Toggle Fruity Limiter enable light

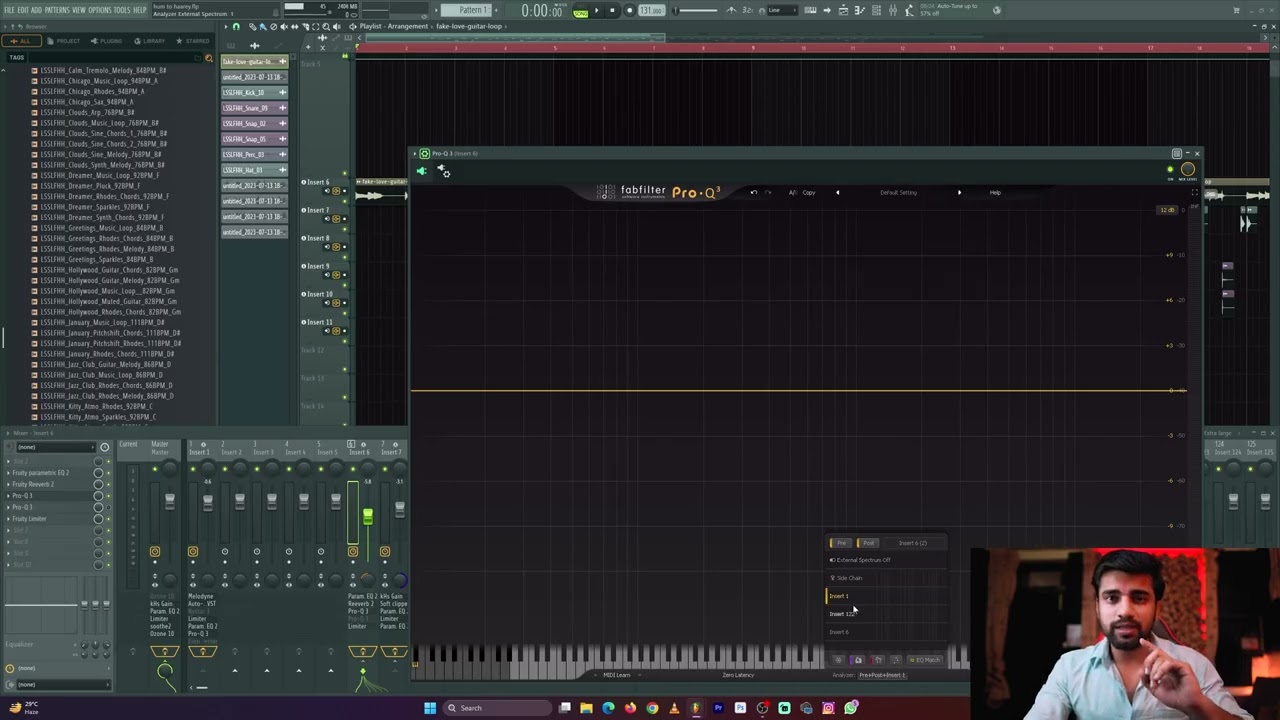coord(108,518)
